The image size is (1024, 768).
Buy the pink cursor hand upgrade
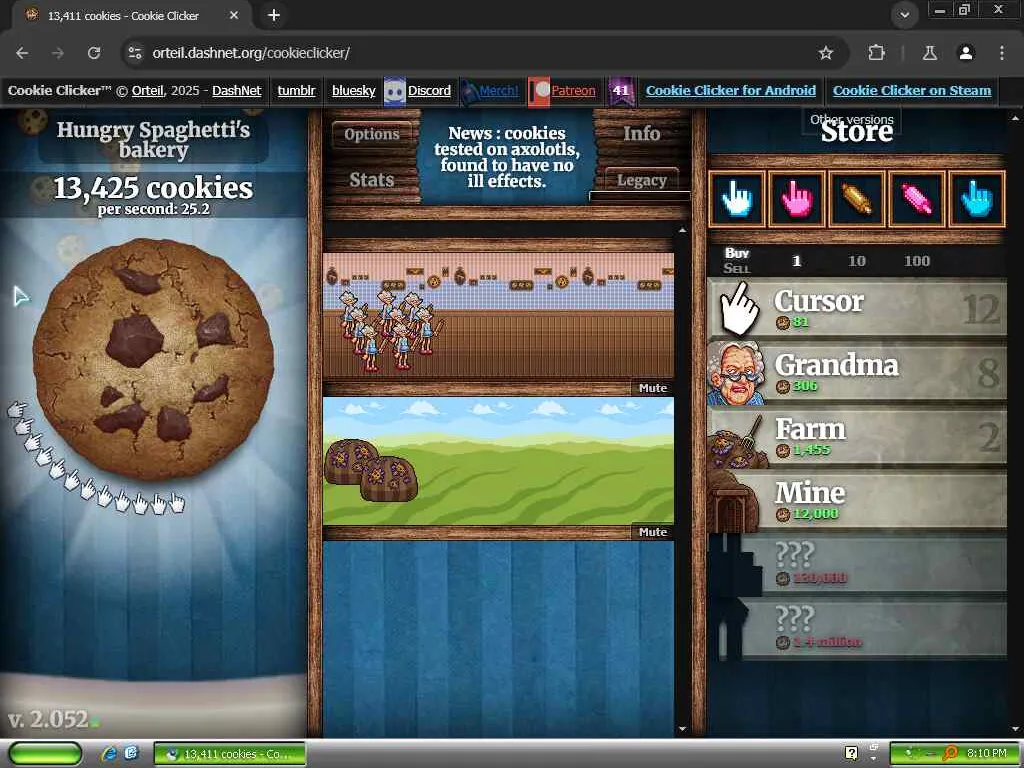tap(797, 199)
